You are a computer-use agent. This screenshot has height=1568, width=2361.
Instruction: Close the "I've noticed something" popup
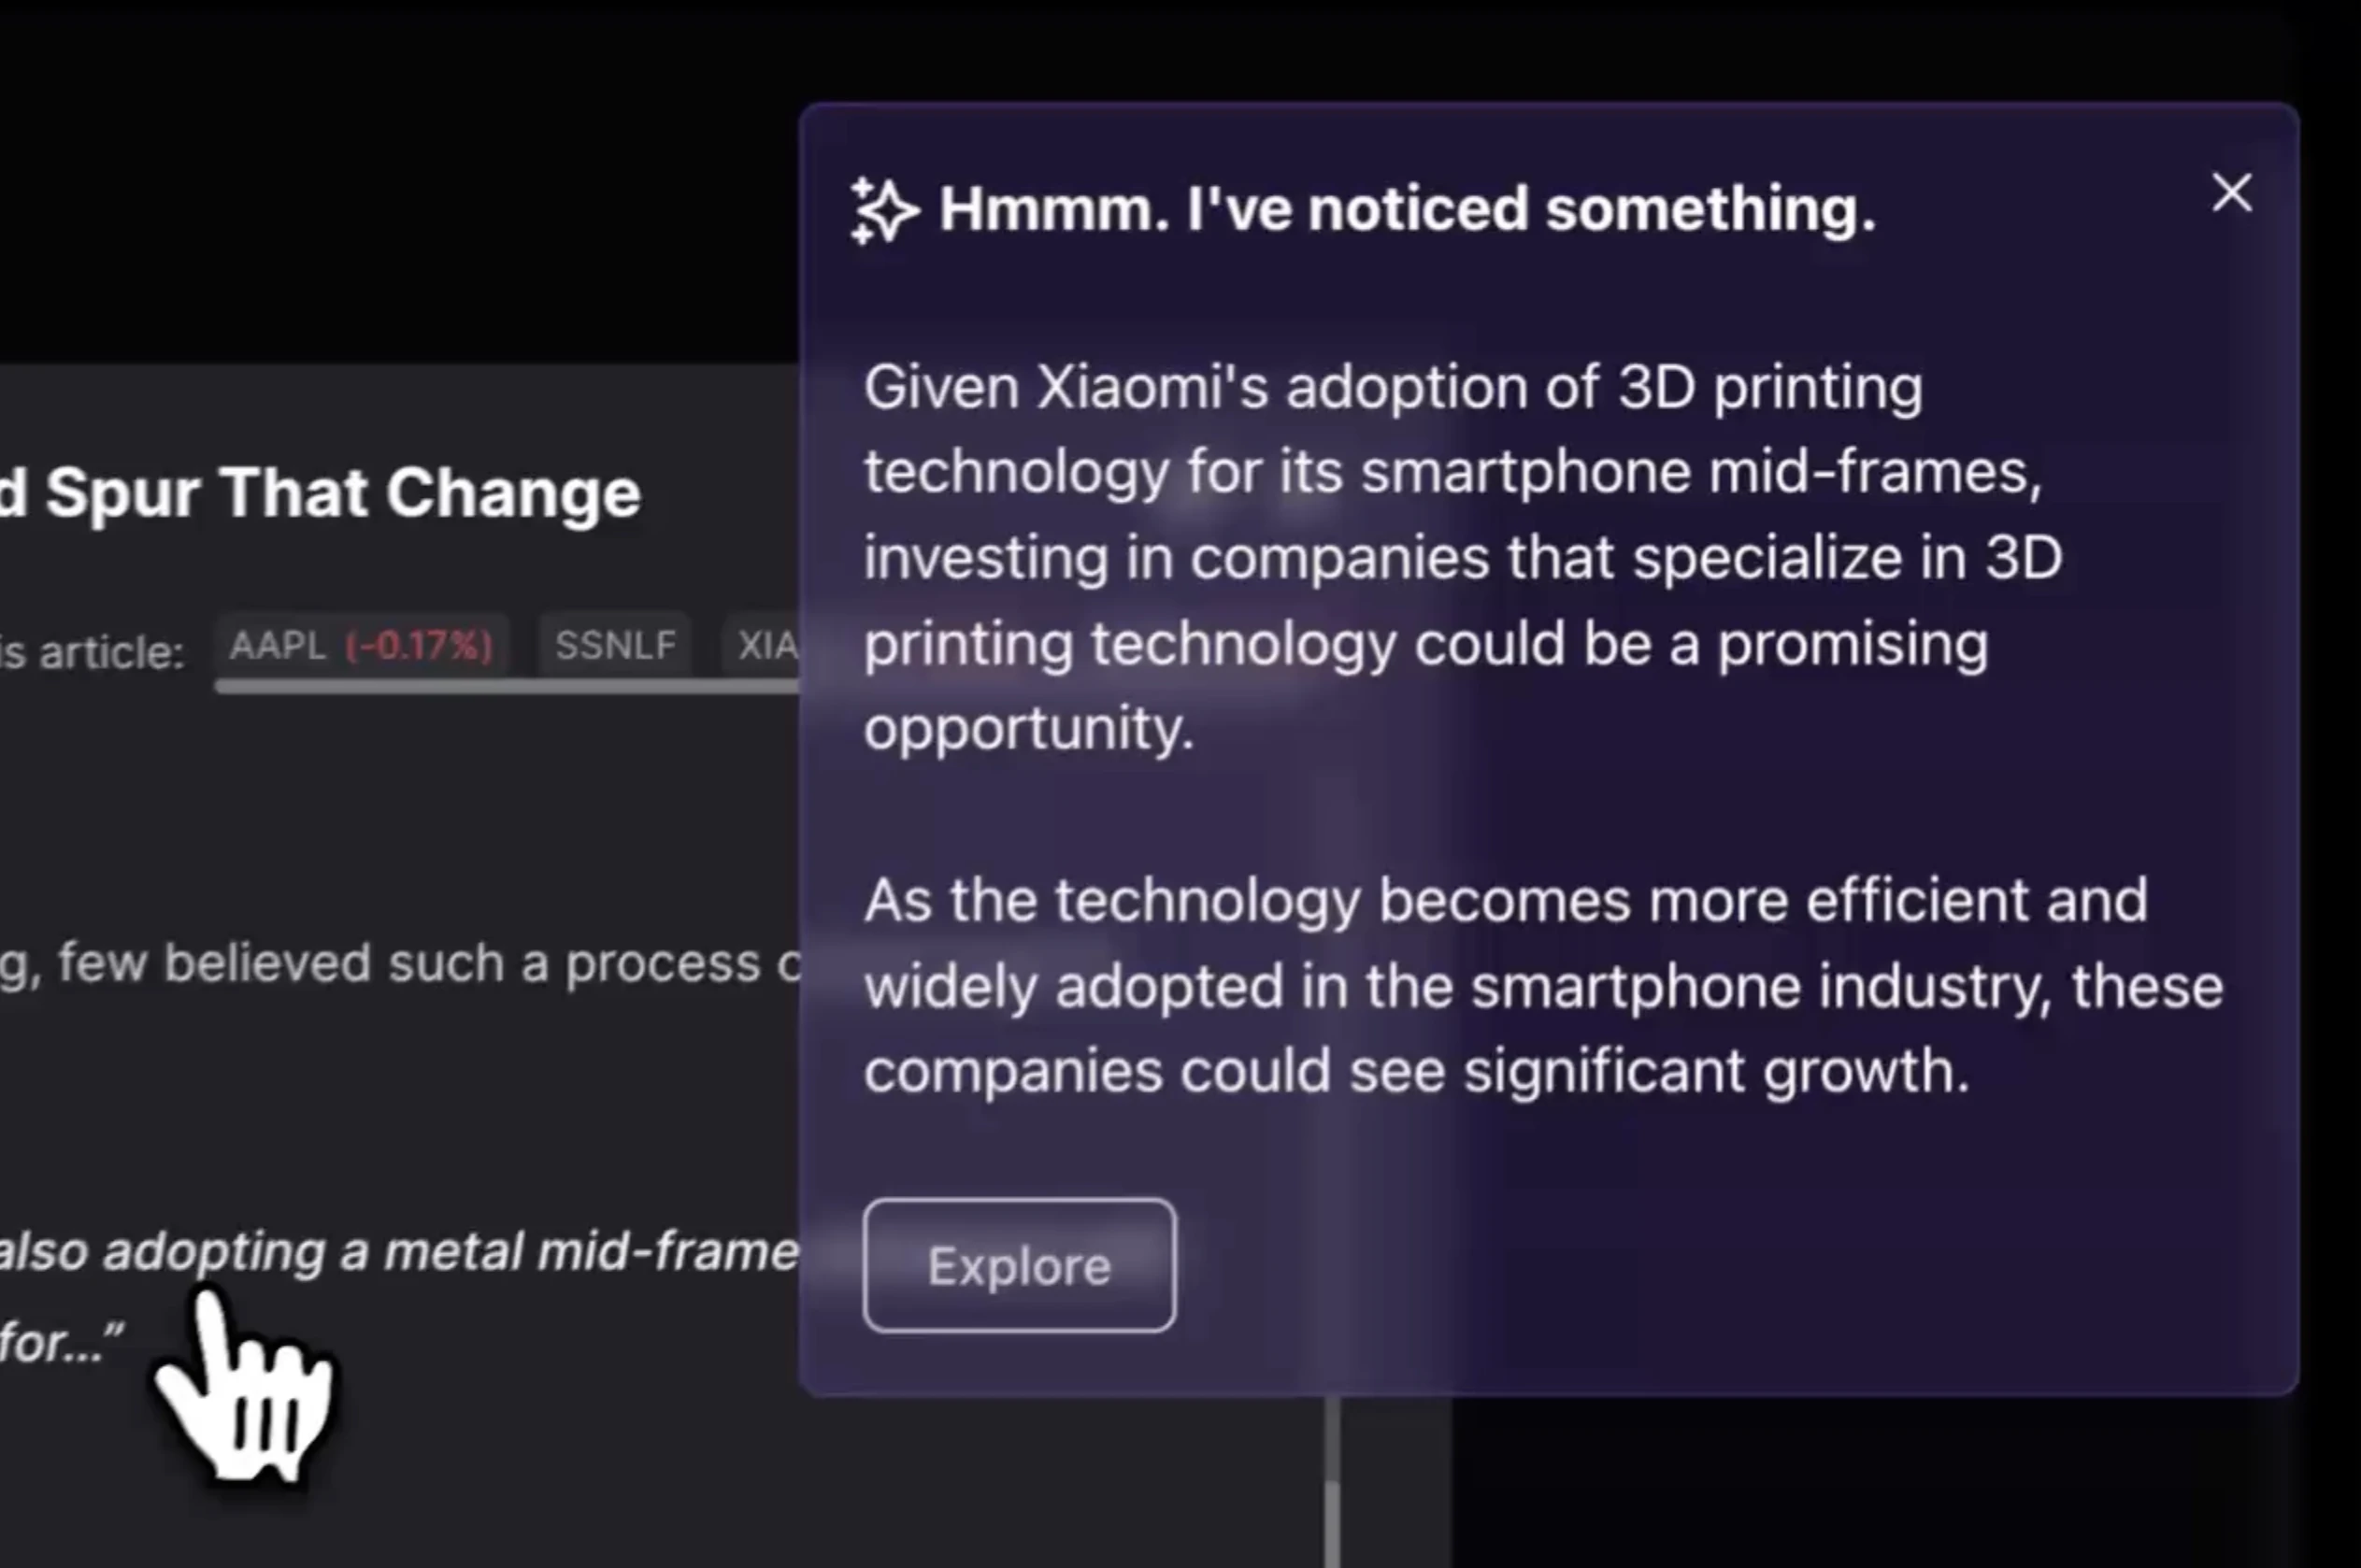[2231, 193]
